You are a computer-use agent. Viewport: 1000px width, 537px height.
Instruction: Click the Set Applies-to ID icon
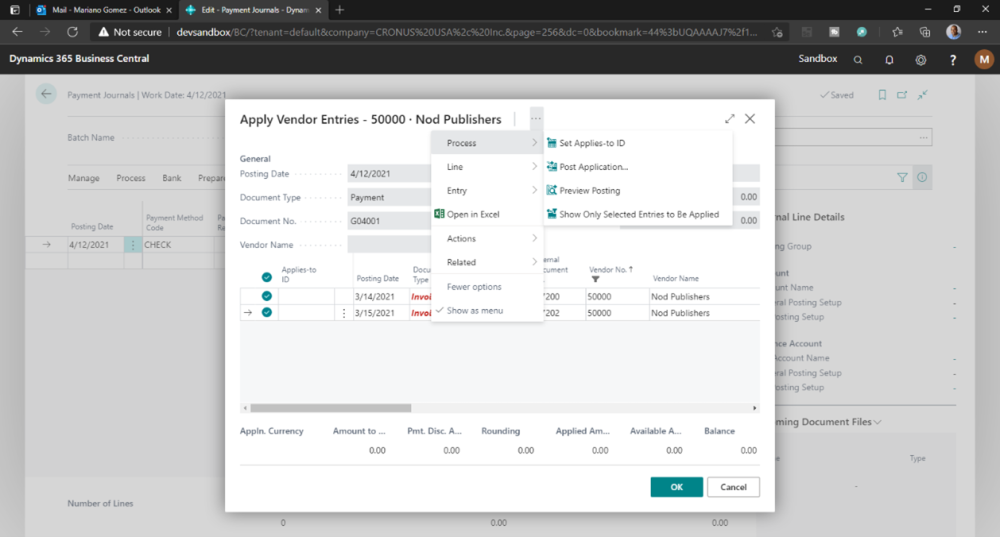click(x=552, y=143)
